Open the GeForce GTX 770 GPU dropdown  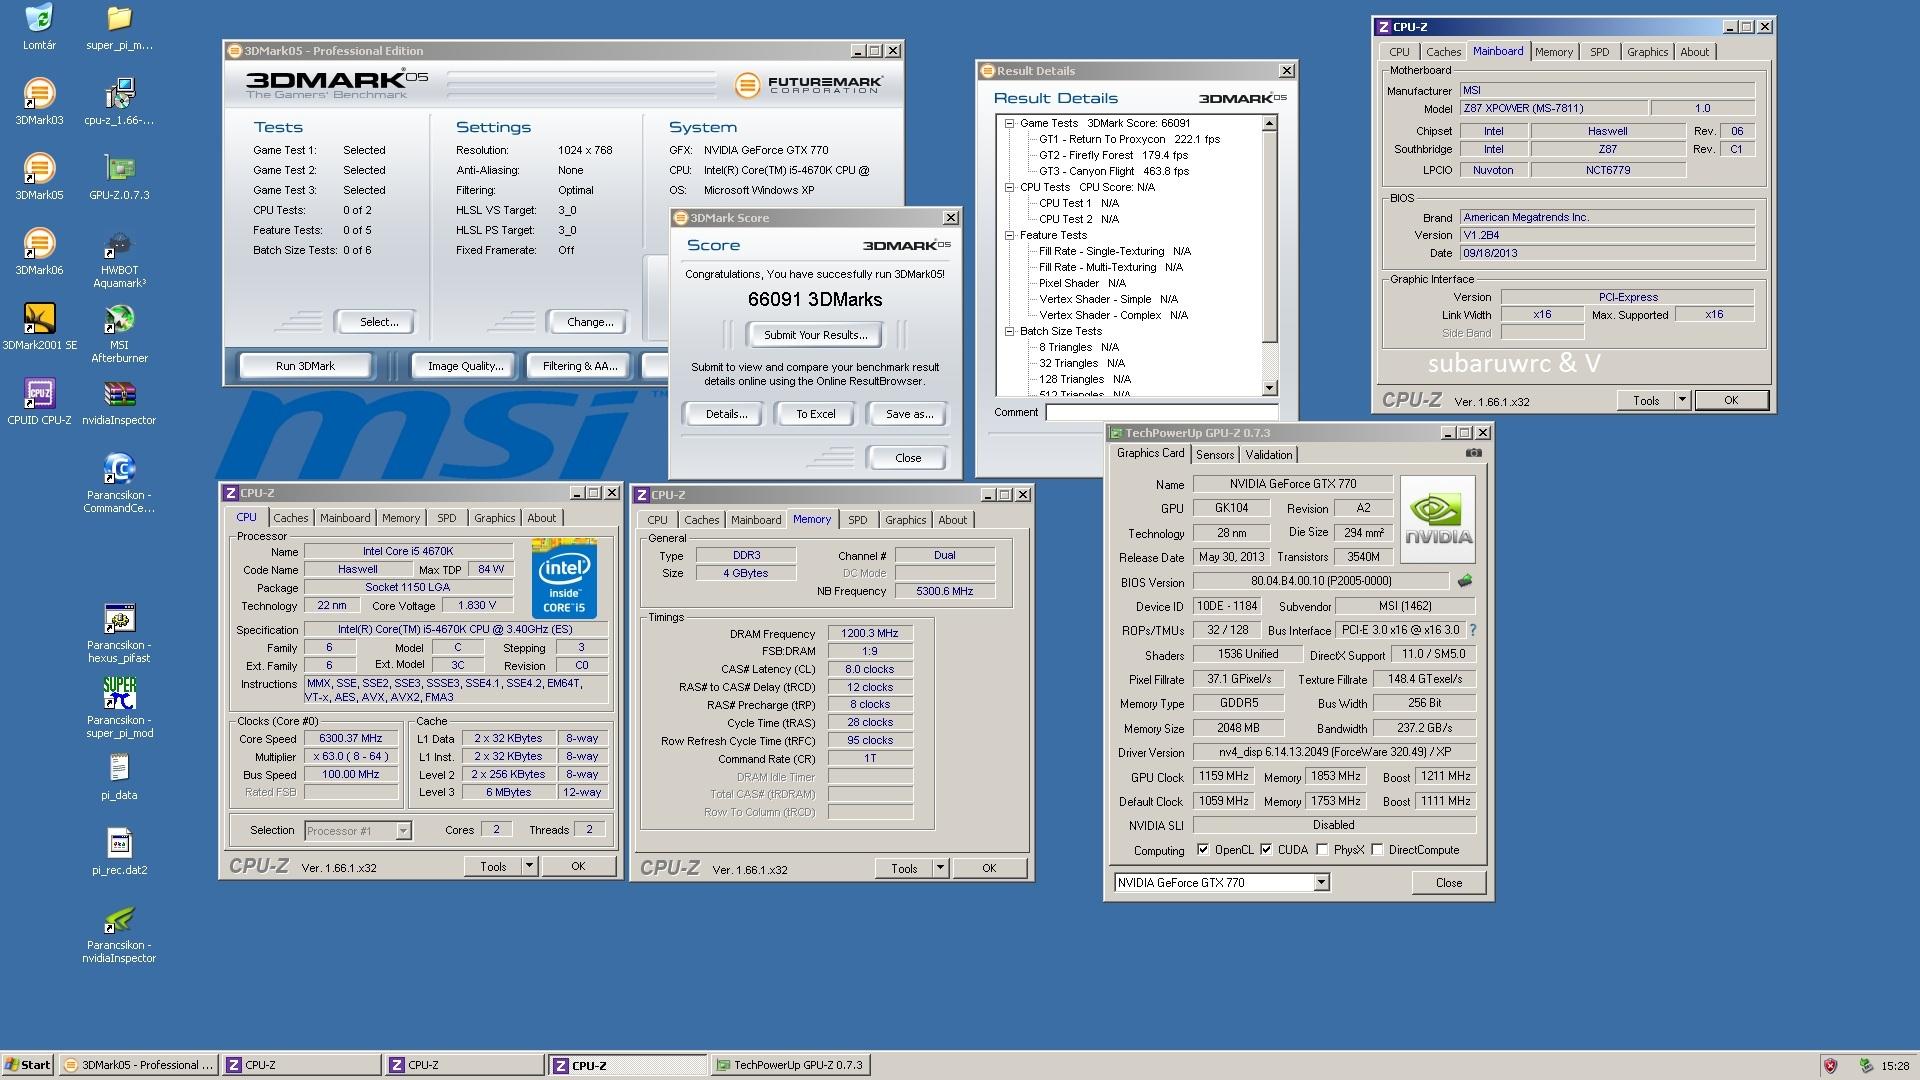point(1321,882)
